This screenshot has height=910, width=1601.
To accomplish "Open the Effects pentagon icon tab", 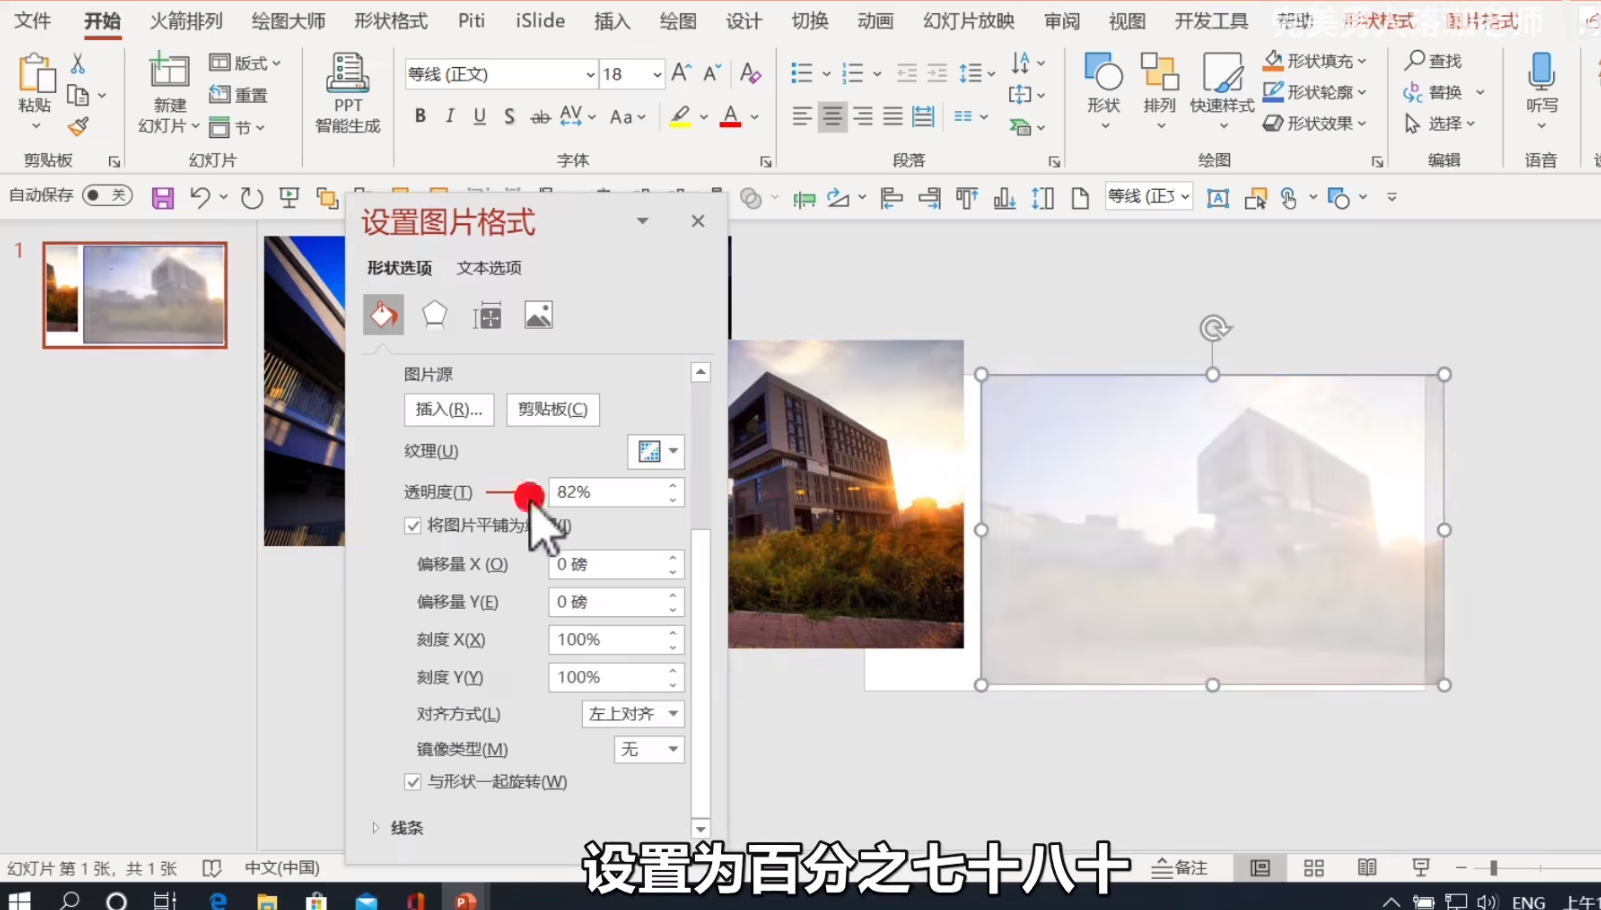I will (x=435, y=315).
